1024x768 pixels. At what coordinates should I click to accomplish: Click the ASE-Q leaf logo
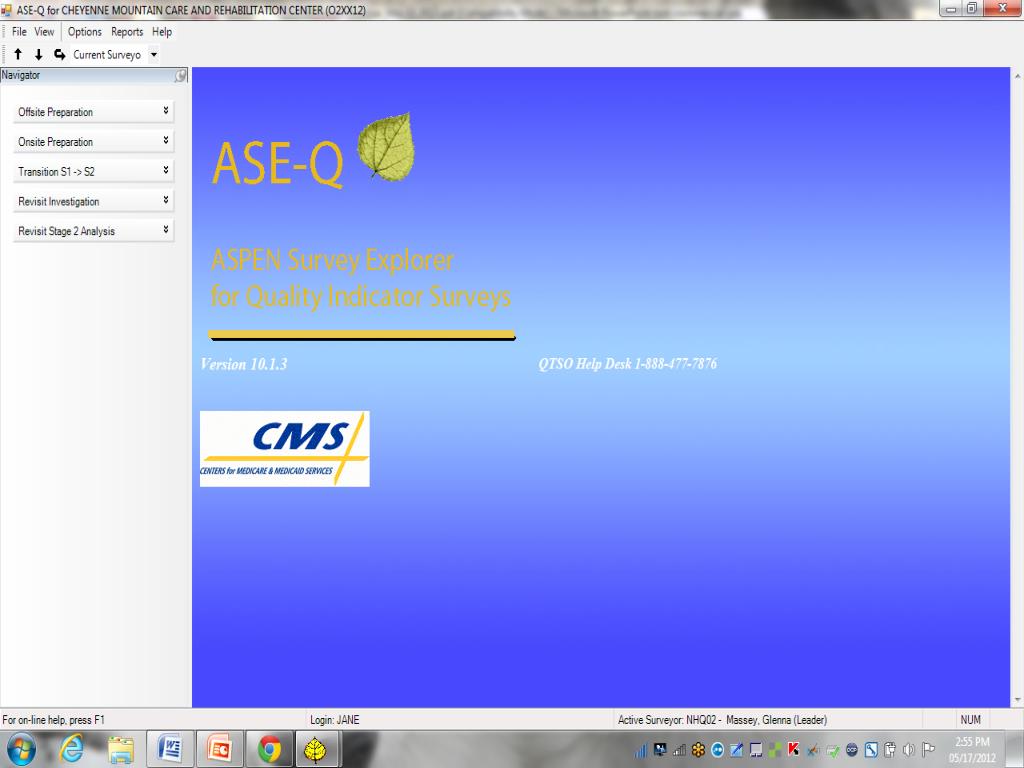coord(387,146)
